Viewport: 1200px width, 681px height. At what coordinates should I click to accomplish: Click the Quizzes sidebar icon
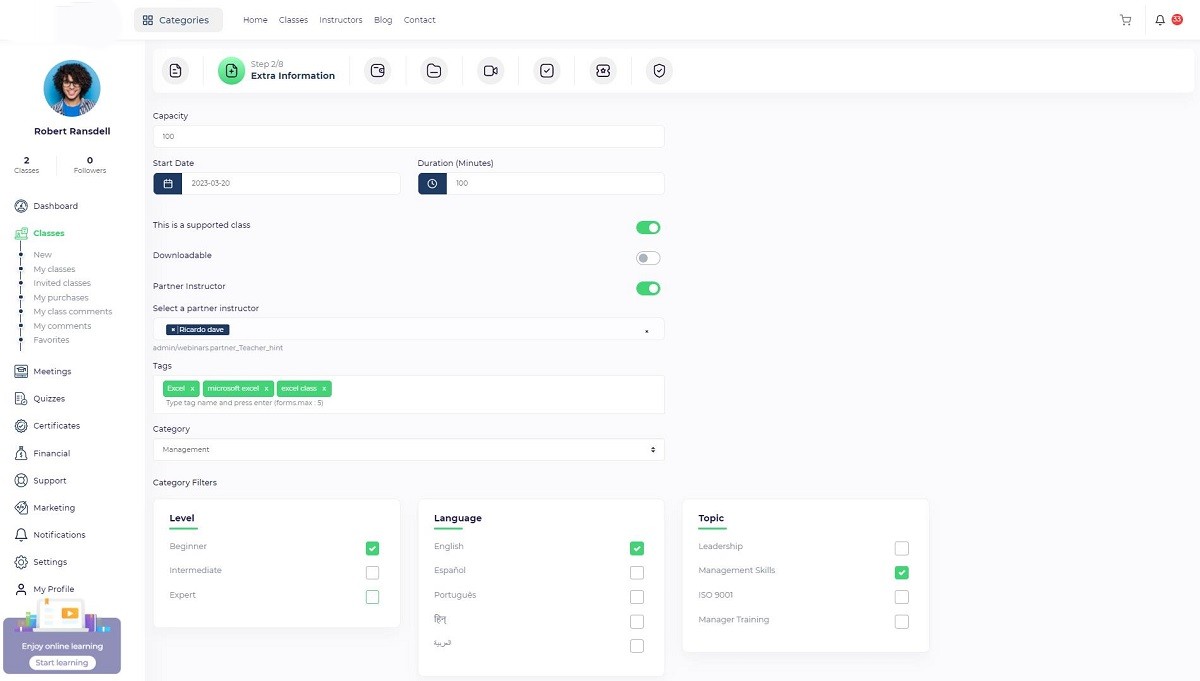(x=21, y=399)
